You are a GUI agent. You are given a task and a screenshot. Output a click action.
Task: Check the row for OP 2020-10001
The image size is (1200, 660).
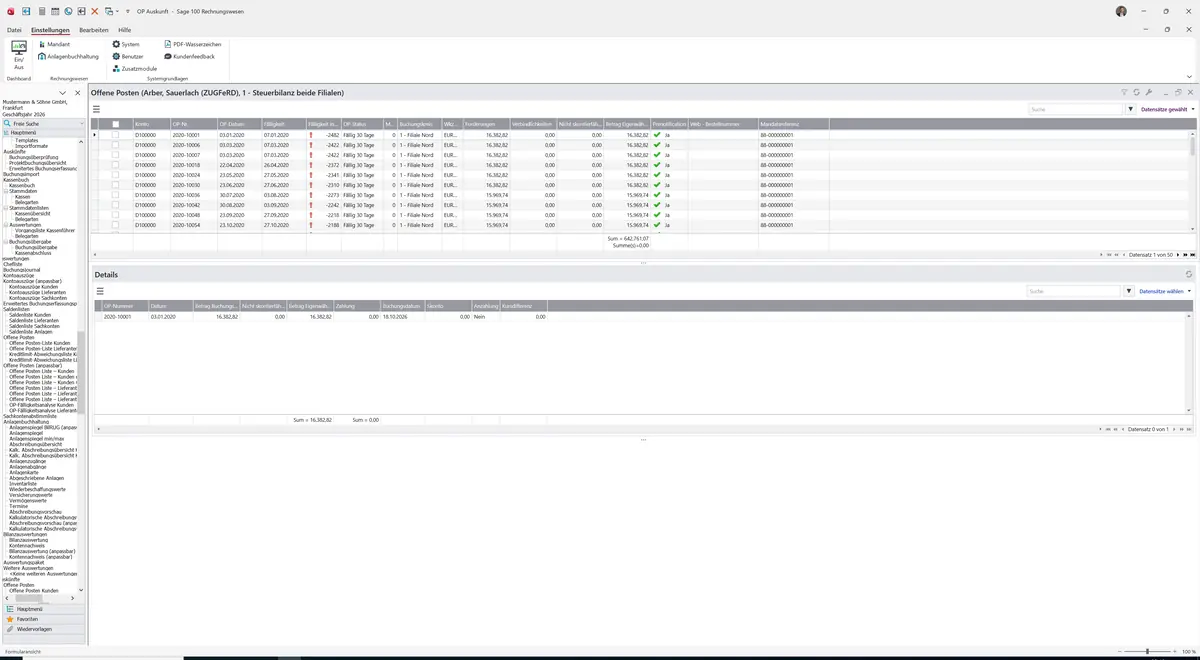click(115, 134)
